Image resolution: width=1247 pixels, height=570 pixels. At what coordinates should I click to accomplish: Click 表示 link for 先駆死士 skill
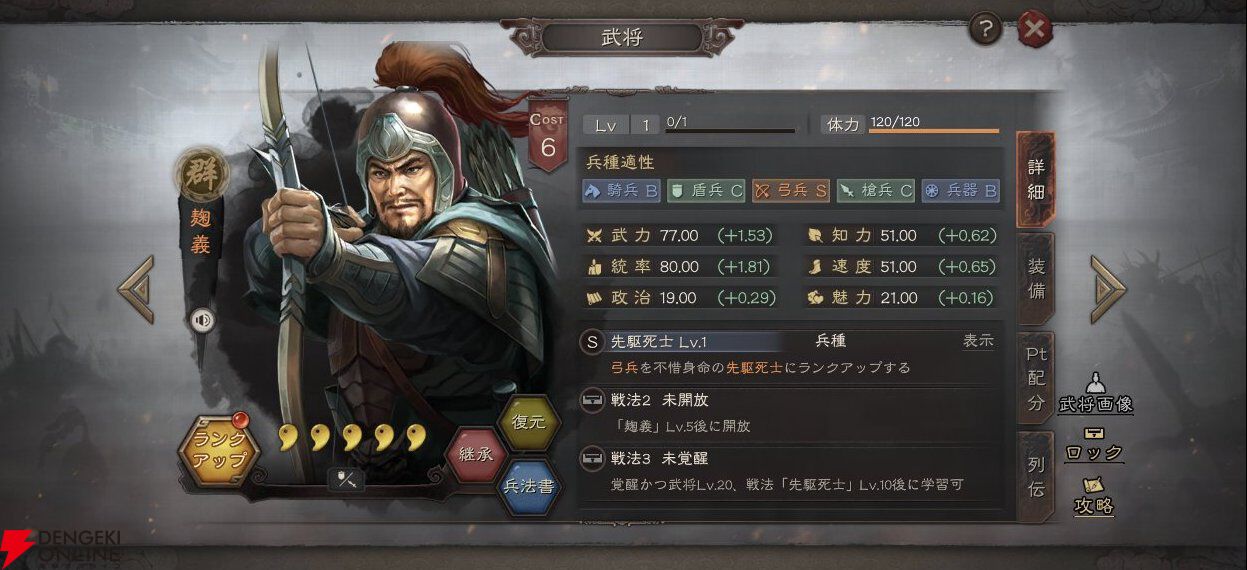(978, 341)
